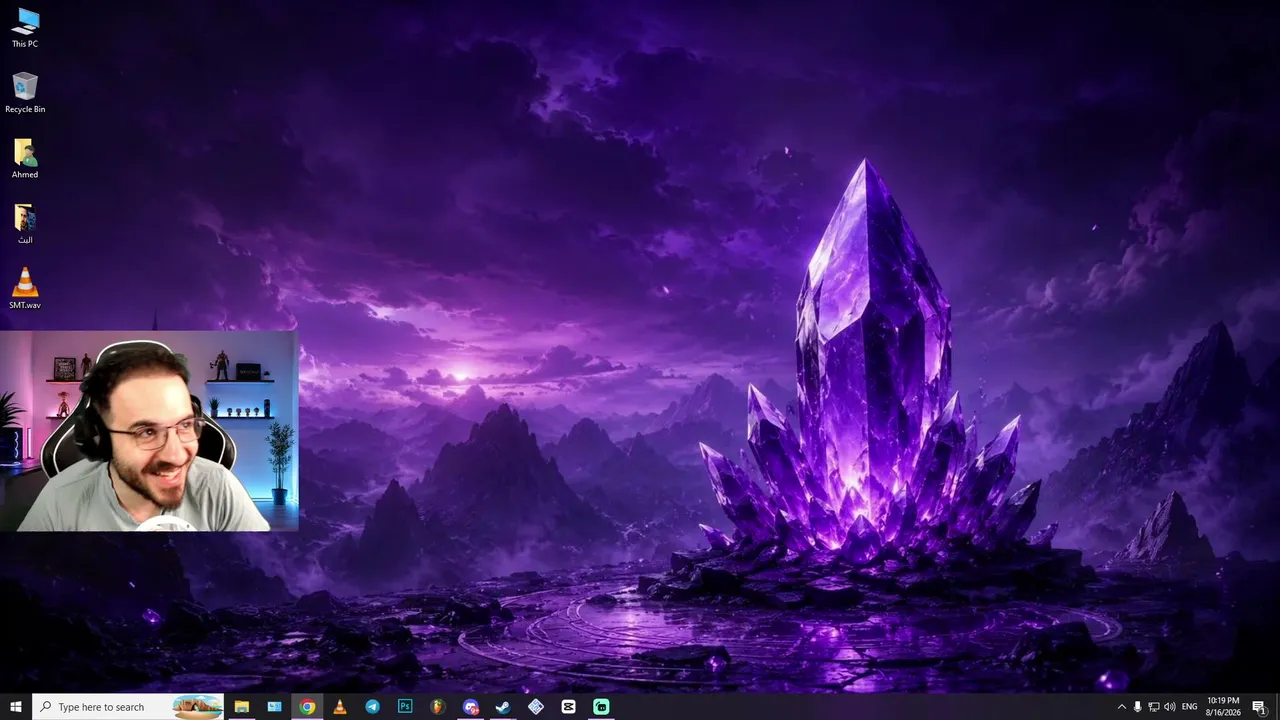Screen dimensions: 1280x720
Task: Open CapCut from the taskbar
Action: pos(568,707)
